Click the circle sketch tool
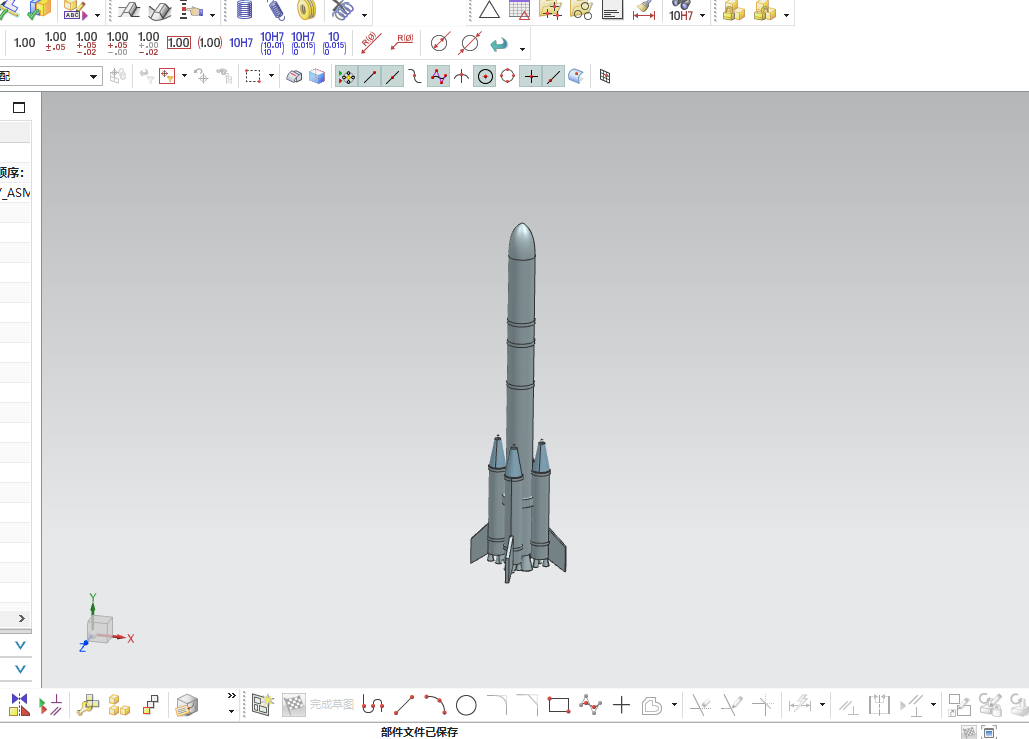Screen dimensions: 1029x739 click(466, 705)
